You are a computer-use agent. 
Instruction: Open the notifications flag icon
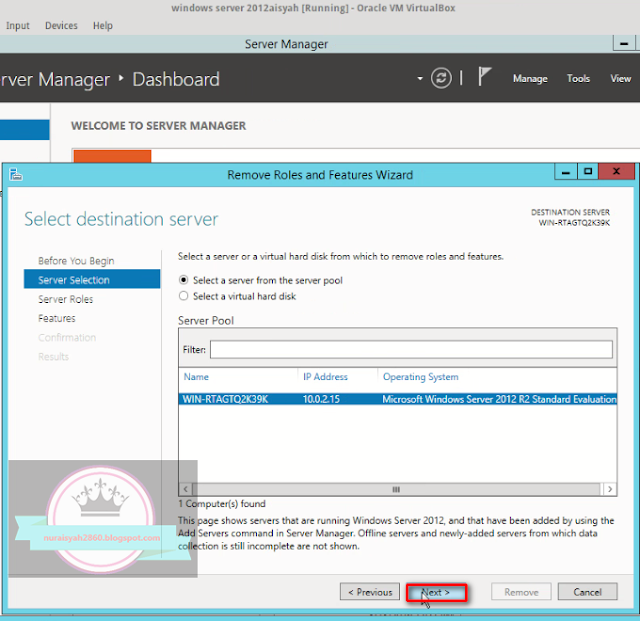(484, 76)
